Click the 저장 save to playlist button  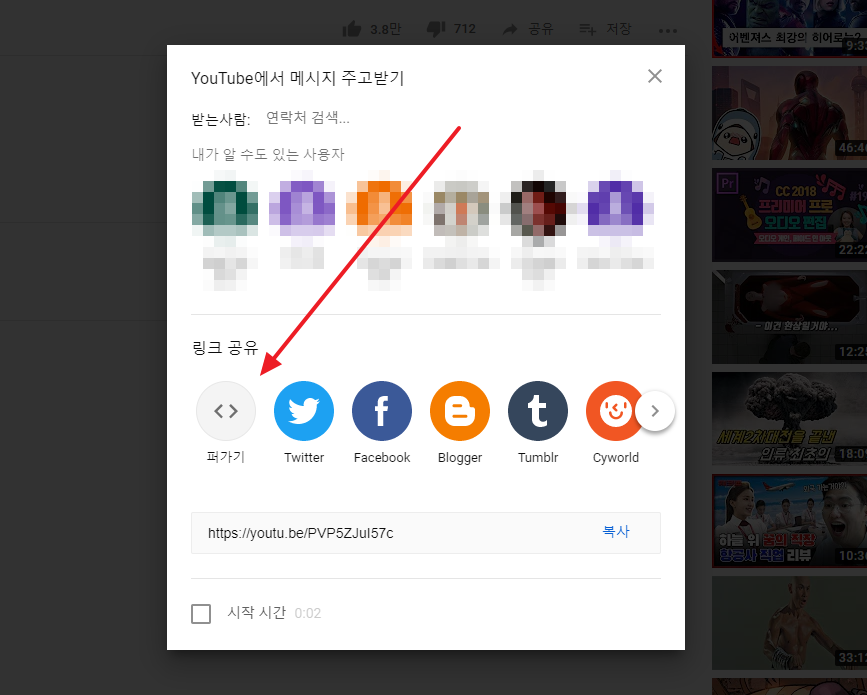605,29
